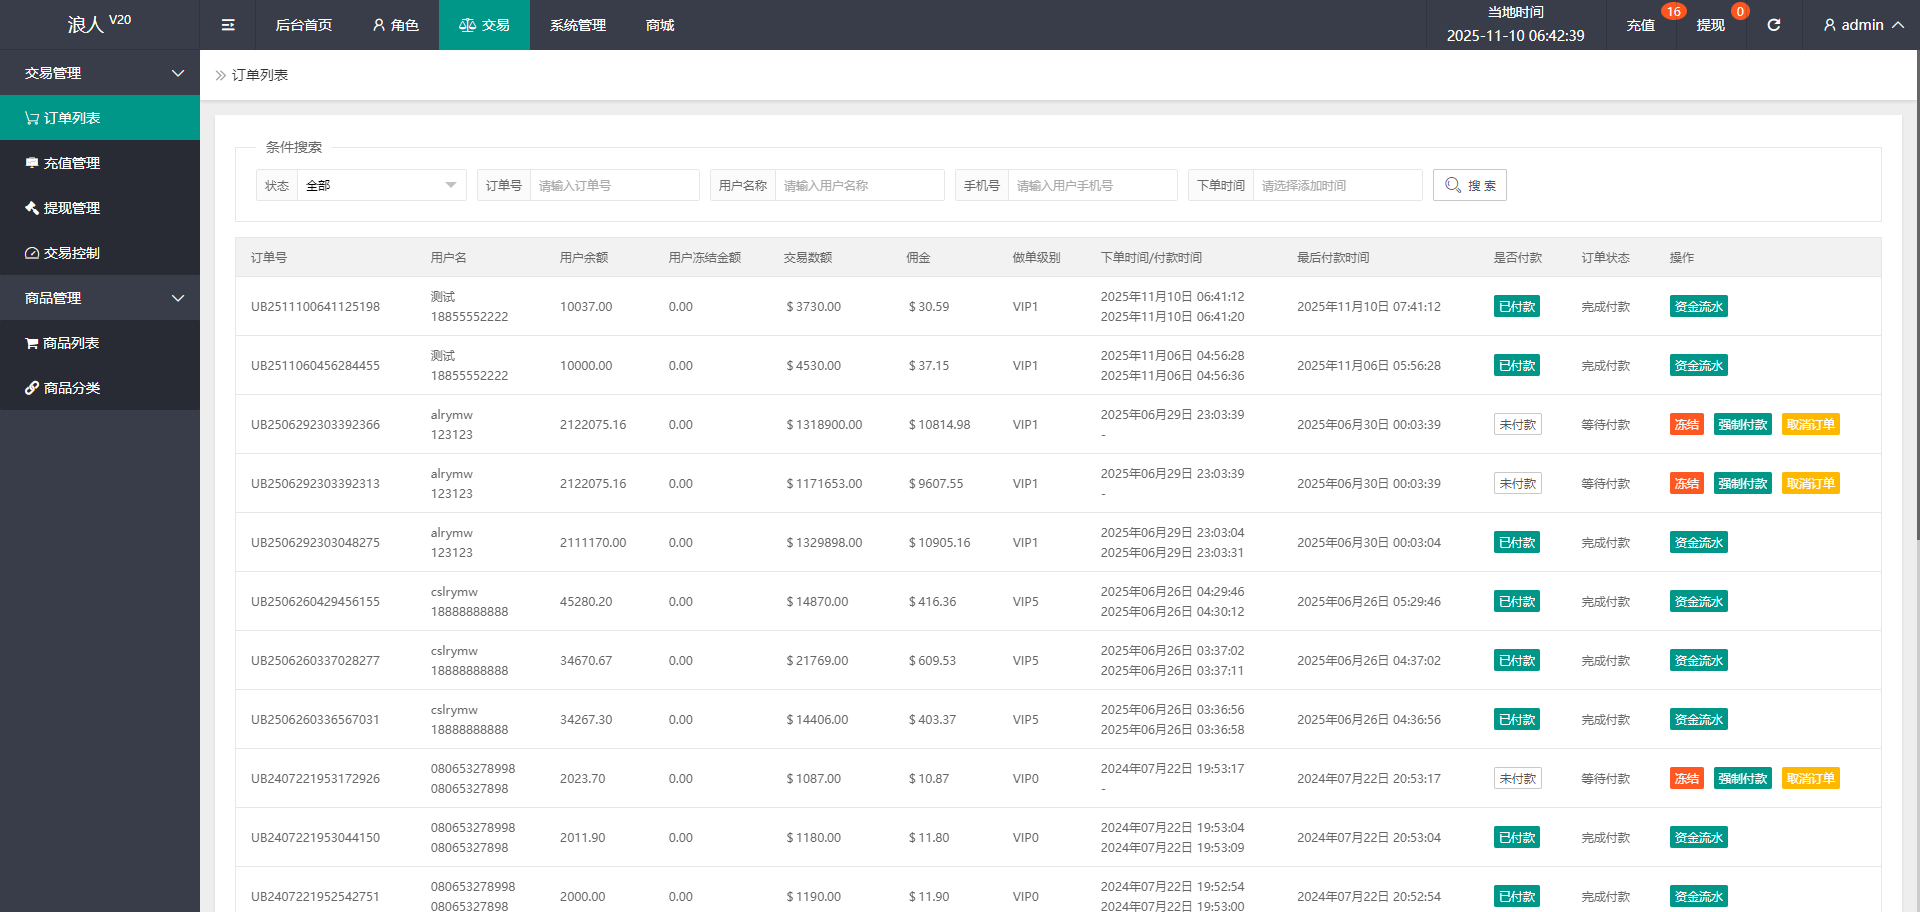Open the 状态 status dropdown
Viewport: 1920px width, 912px height.
click(380, 186)
